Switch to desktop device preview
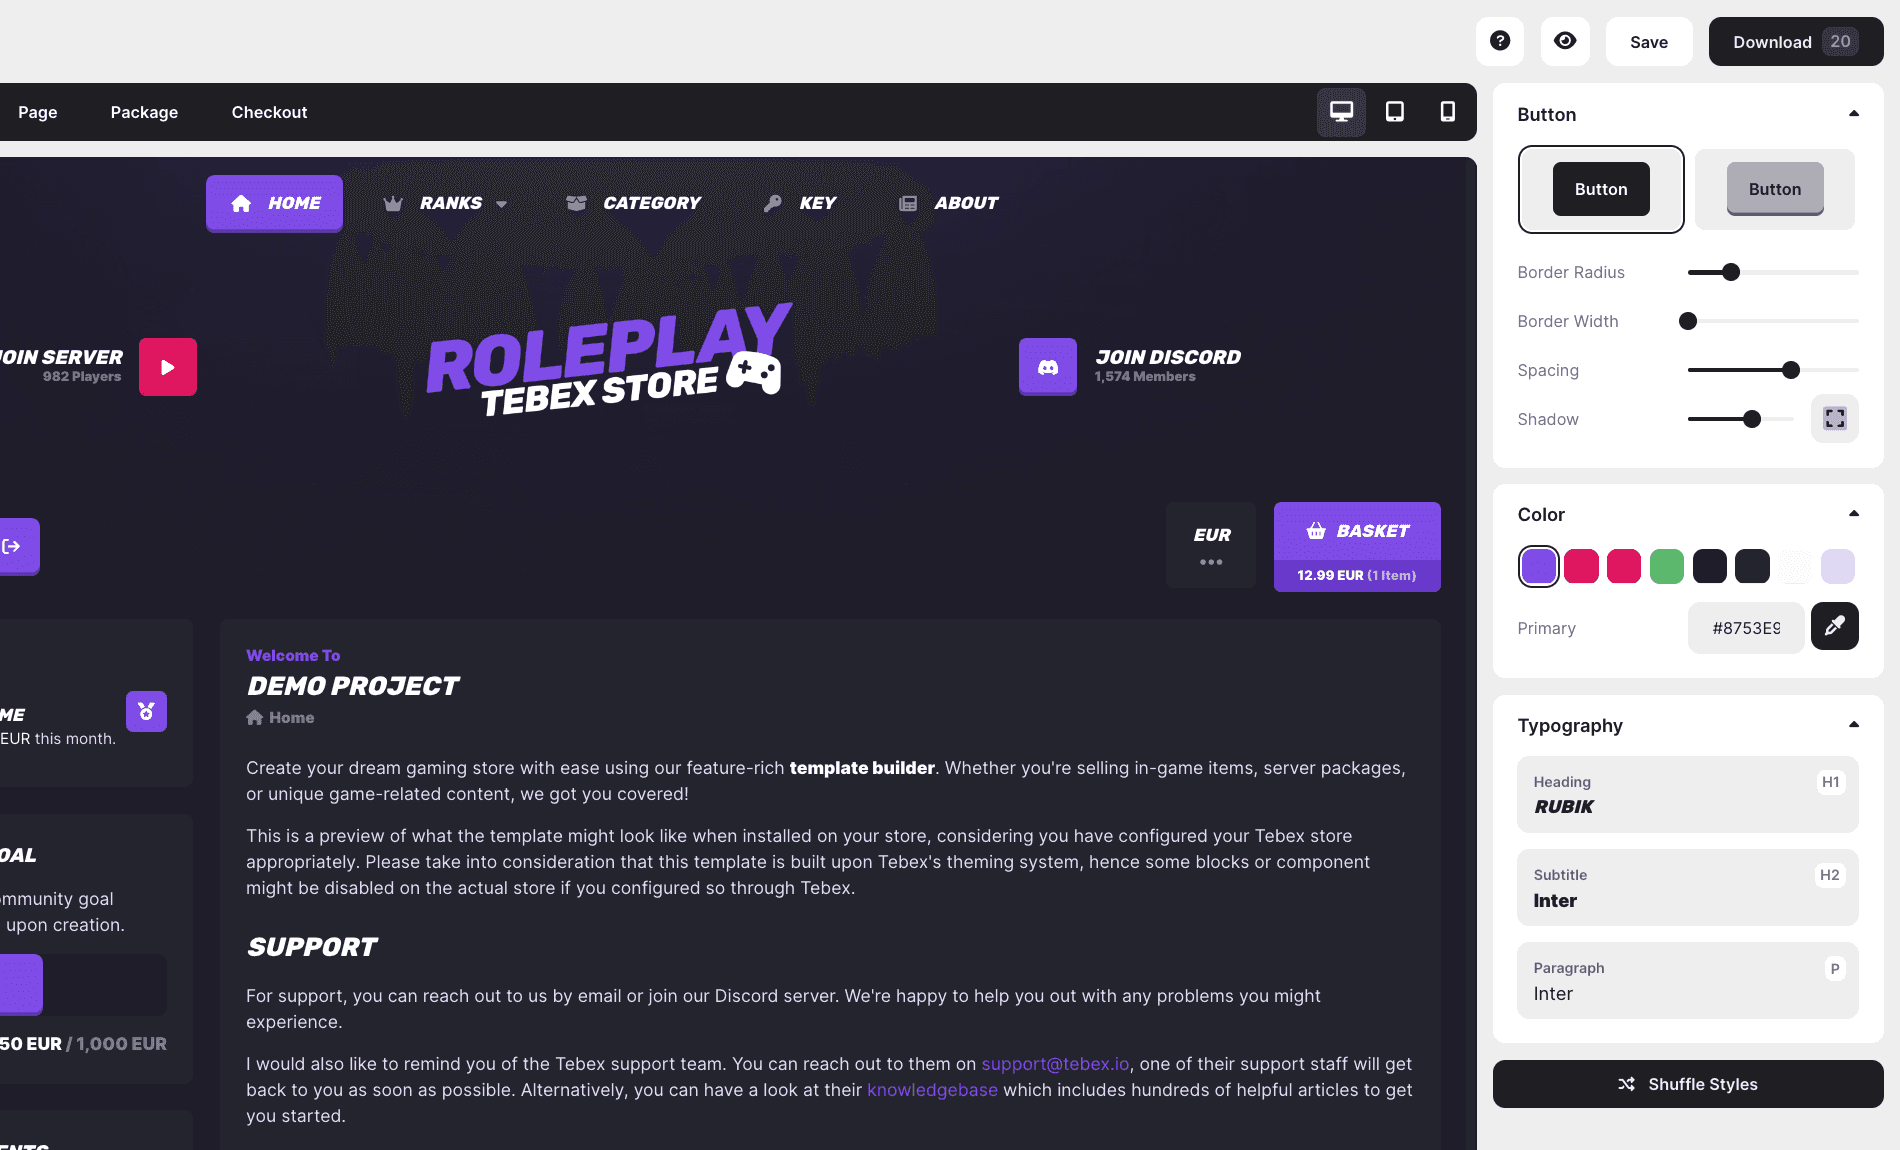 click(x=1341, y=112)
